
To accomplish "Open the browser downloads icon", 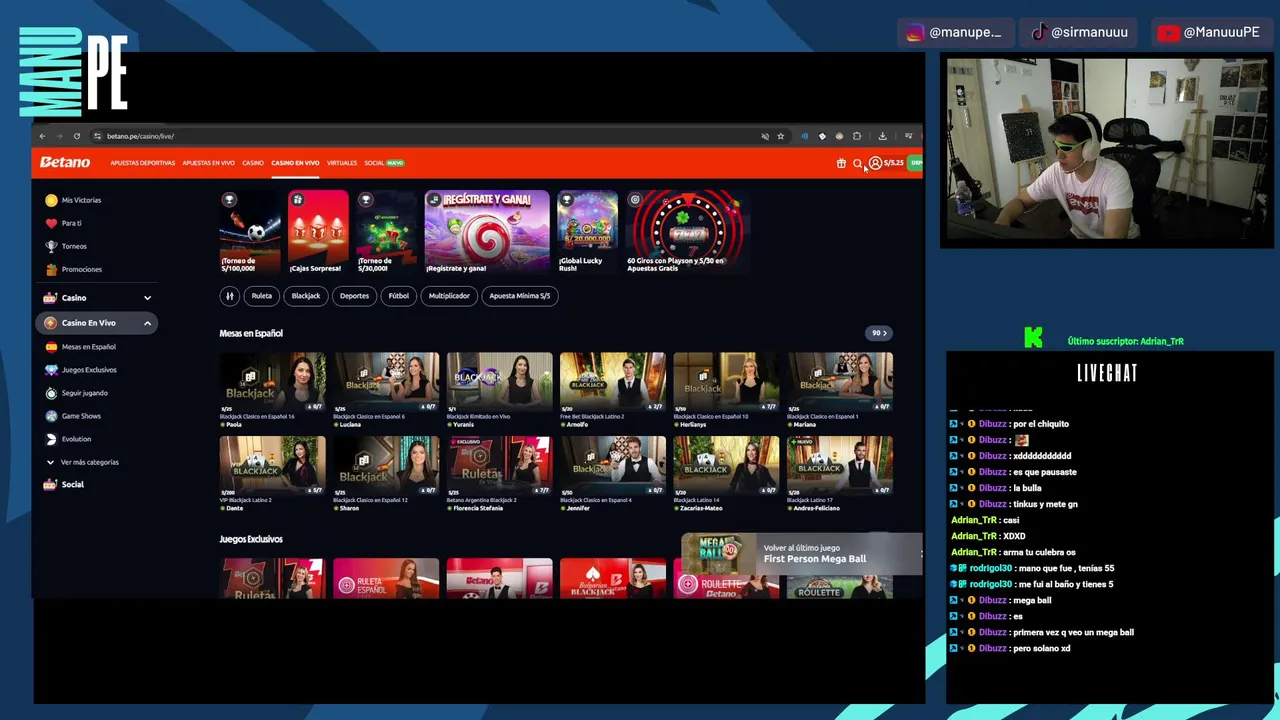I will [x=882, y=136].
